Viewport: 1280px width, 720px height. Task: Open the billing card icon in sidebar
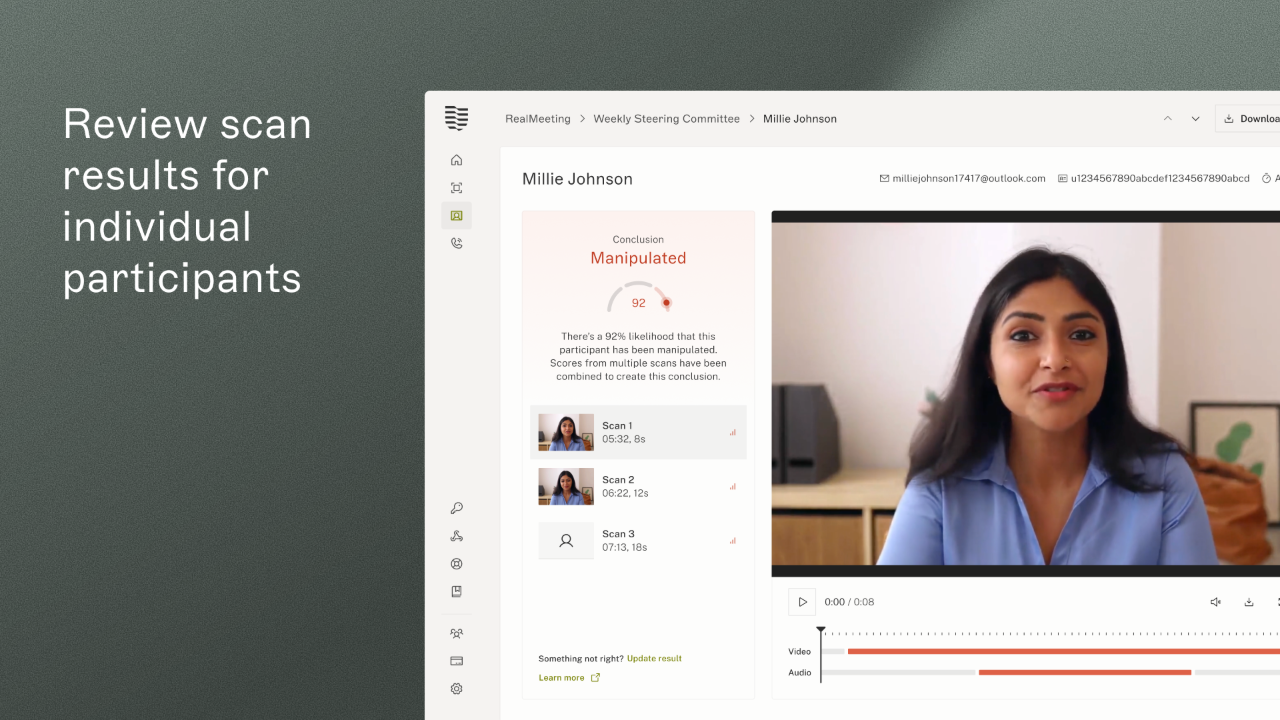(456, 661)
